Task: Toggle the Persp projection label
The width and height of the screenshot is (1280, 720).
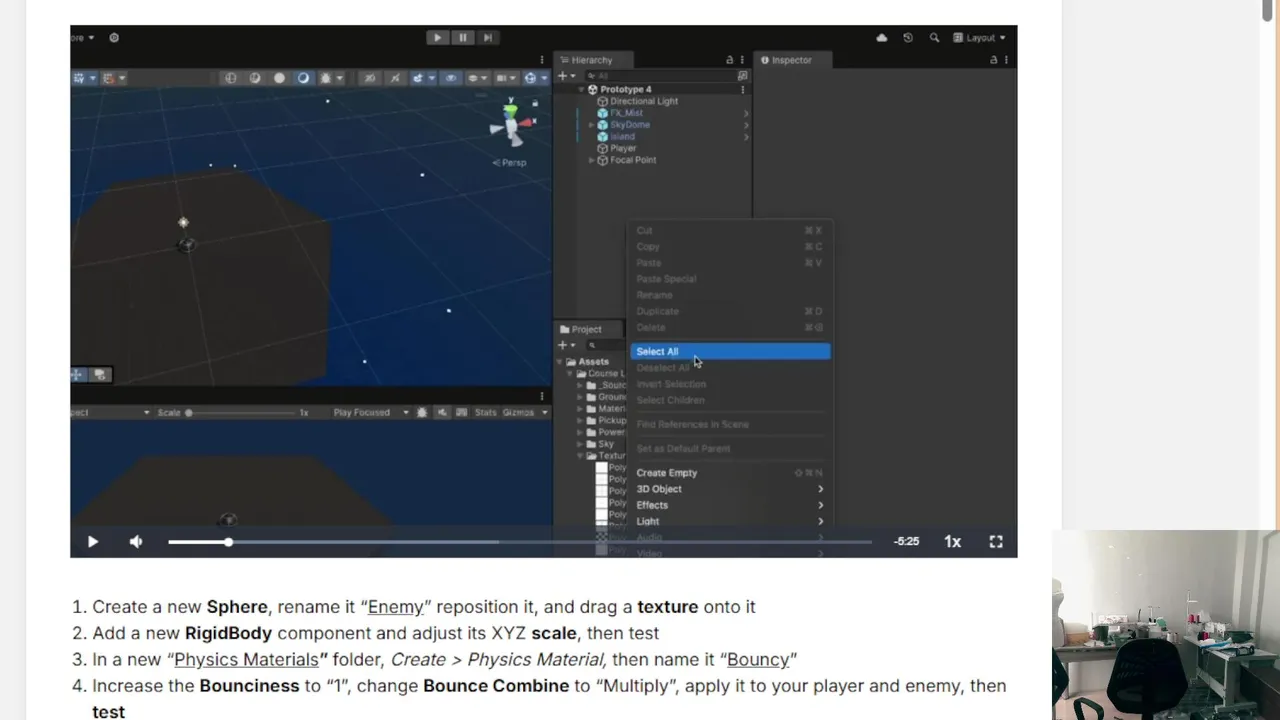Action: tap(510, 163)
